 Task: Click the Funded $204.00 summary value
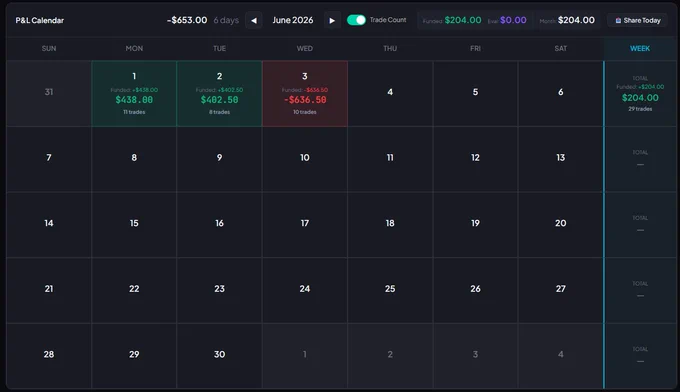click(463, 20)
